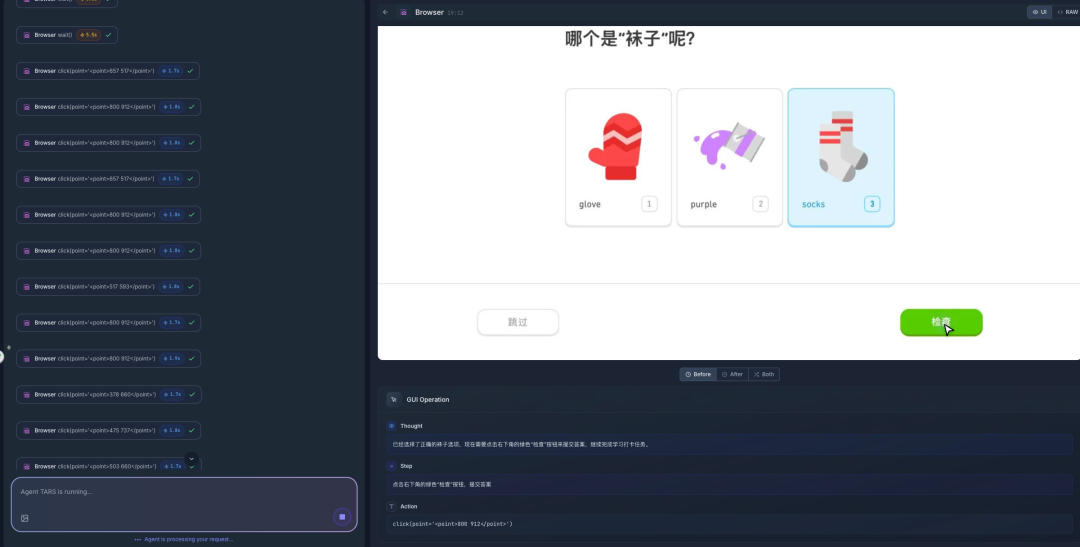Click the Browser icon in the panel header

click(x=403, y=12)
